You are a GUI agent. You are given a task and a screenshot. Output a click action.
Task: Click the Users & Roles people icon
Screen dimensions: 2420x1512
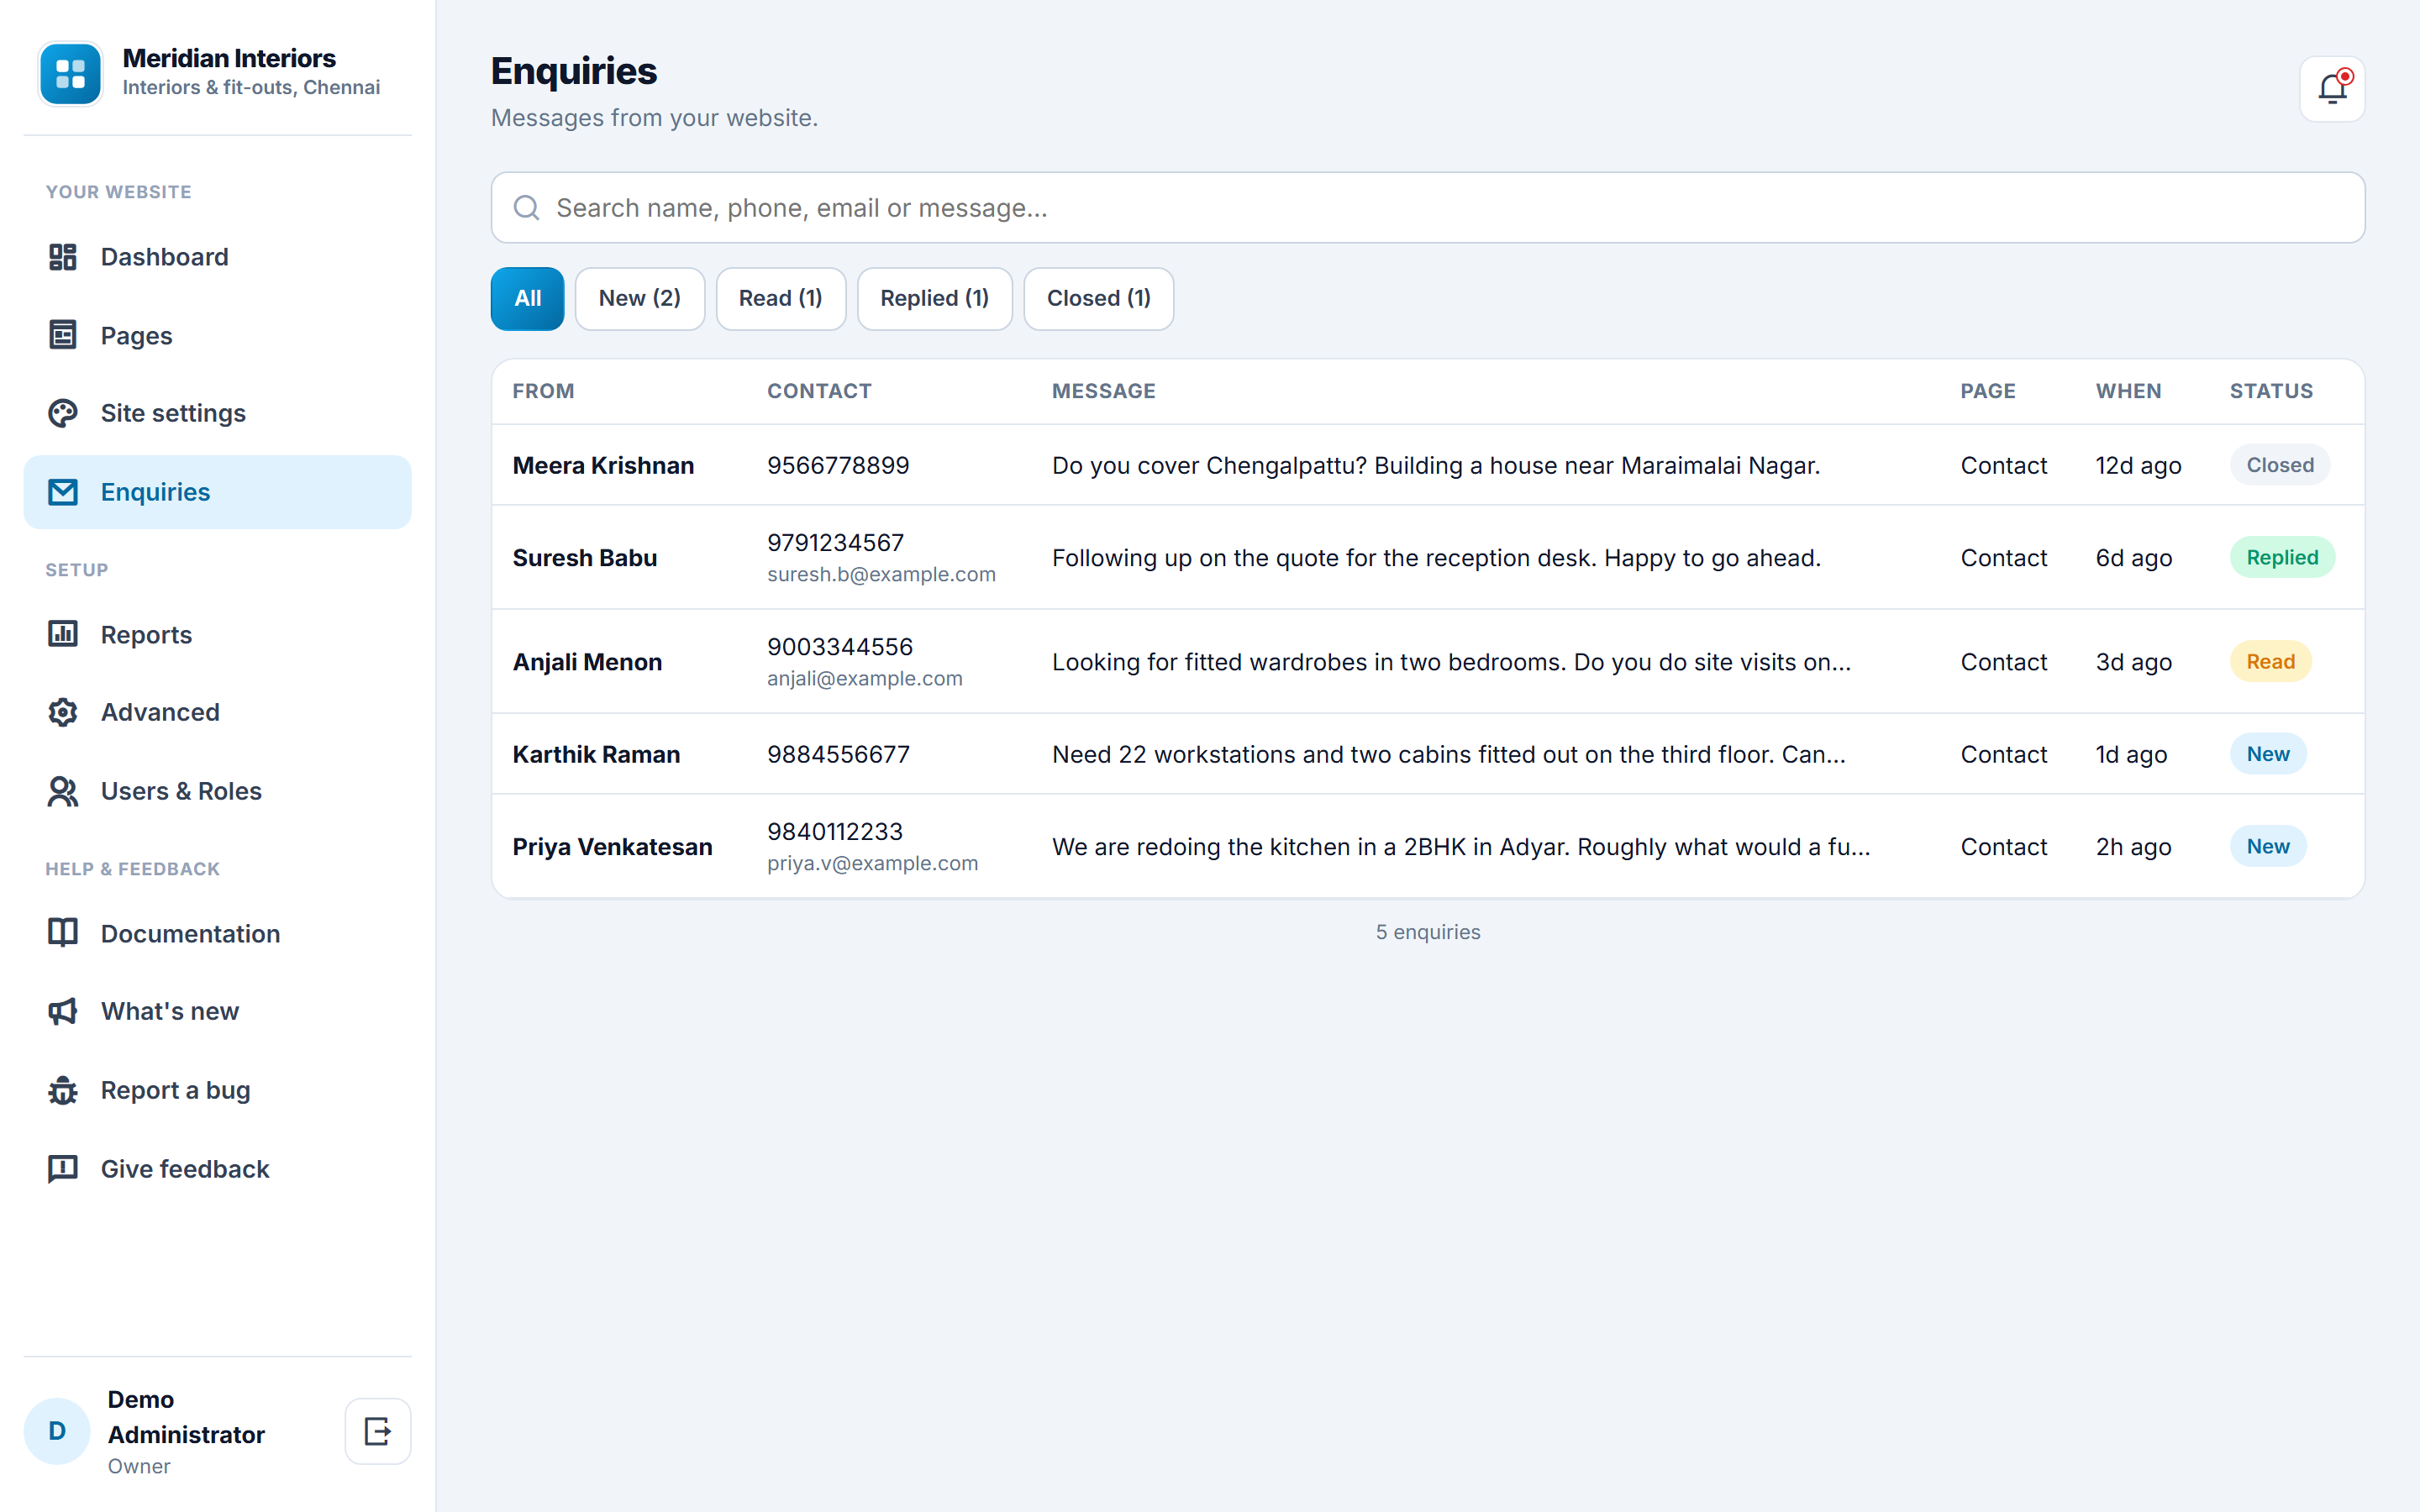tap(63, 791)
